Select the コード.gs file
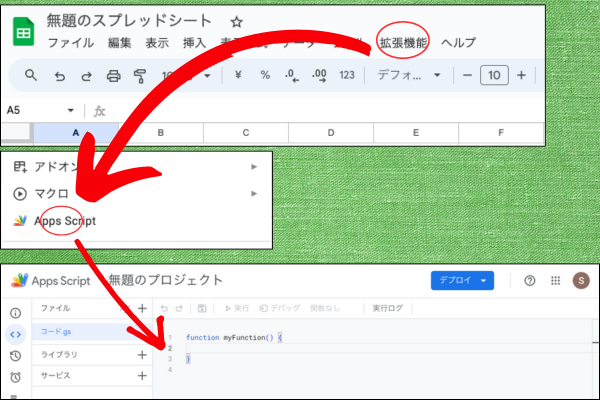The height and width of the screenshot is (400, 600). coord(92,331)
